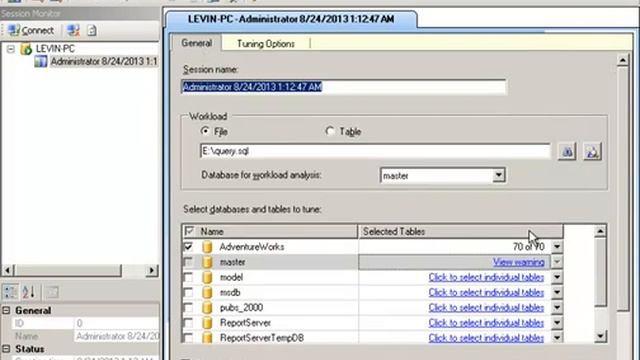Click the property pages icon
This screenshot has width=640, height=360.
pos(52,292)
